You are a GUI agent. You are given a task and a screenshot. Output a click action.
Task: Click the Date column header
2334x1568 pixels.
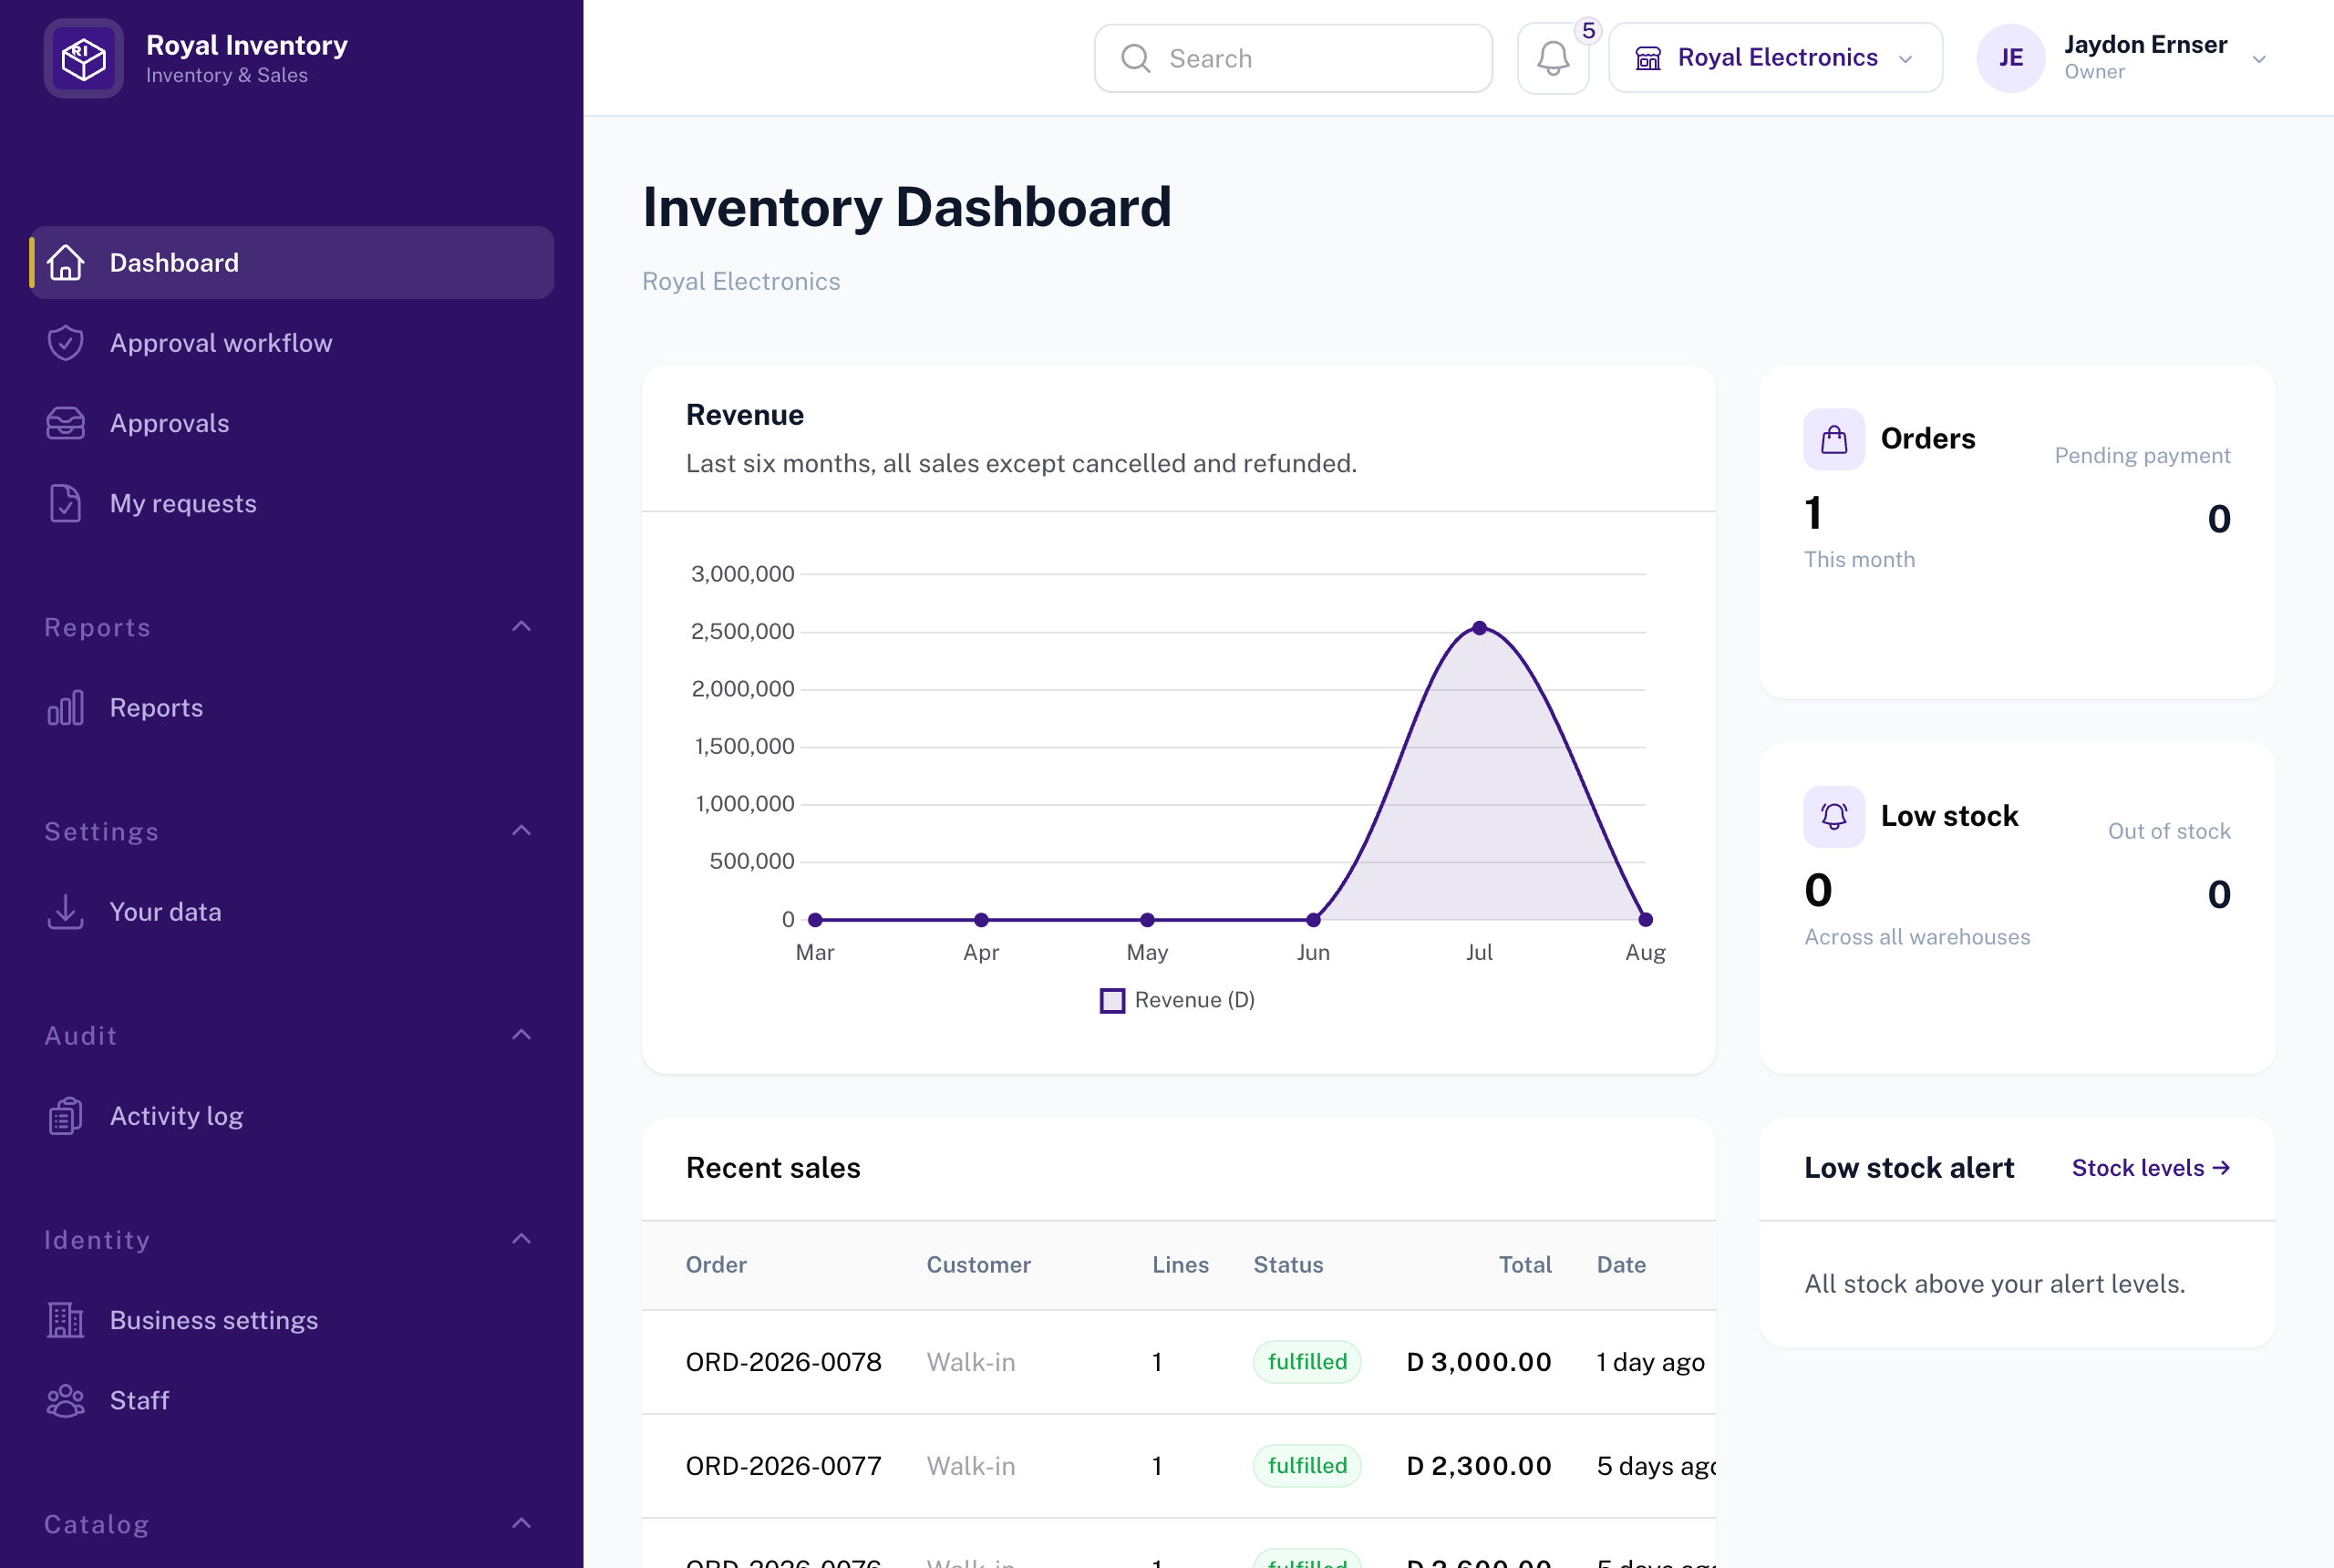click(1621, 1265)
